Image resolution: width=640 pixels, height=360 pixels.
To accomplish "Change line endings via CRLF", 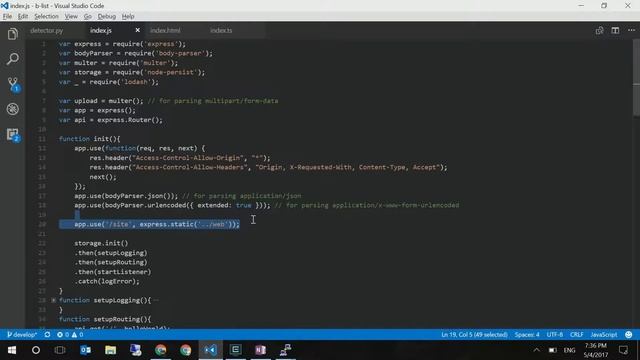I will [576, 335].
